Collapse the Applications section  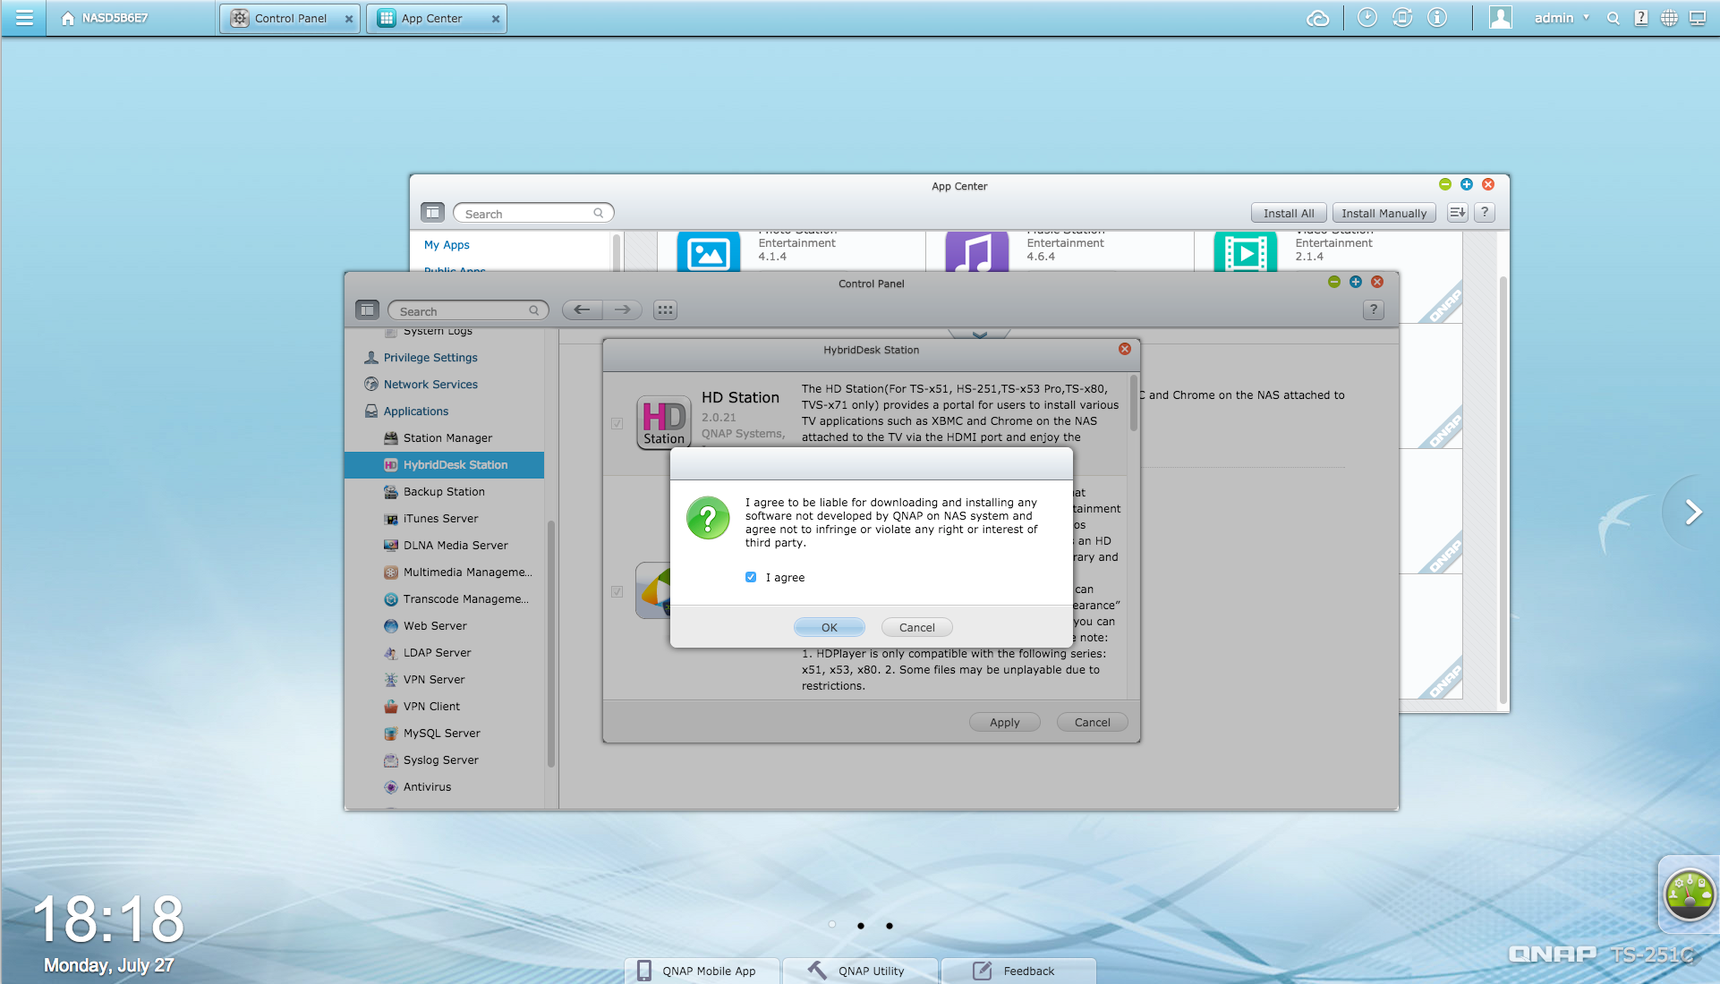point(415,411)
